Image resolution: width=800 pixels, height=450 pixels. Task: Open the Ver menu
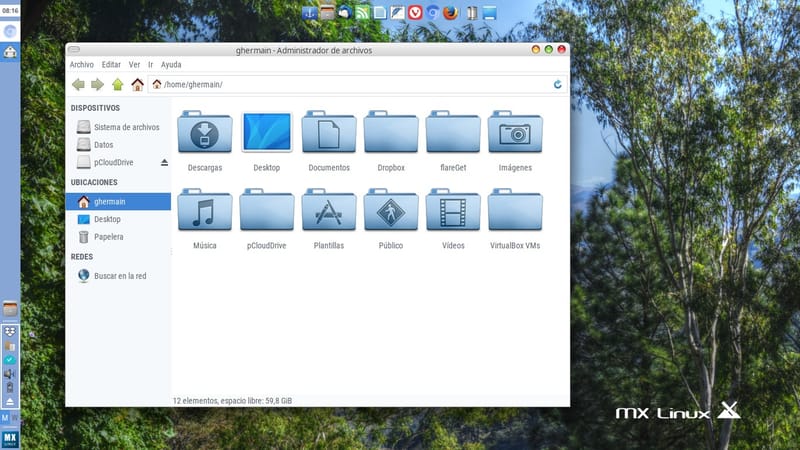tap(134, 65)
